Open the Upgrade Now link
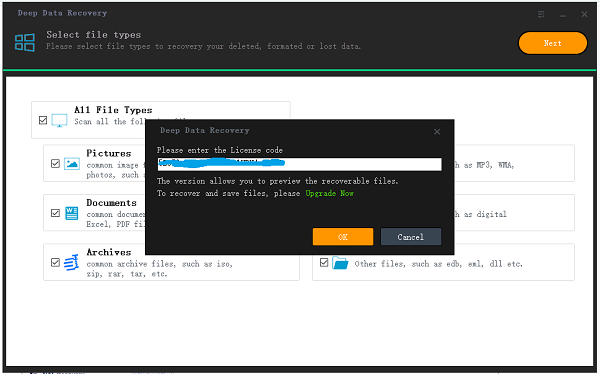The image size is (600, 374). click(x=329, y=193)
